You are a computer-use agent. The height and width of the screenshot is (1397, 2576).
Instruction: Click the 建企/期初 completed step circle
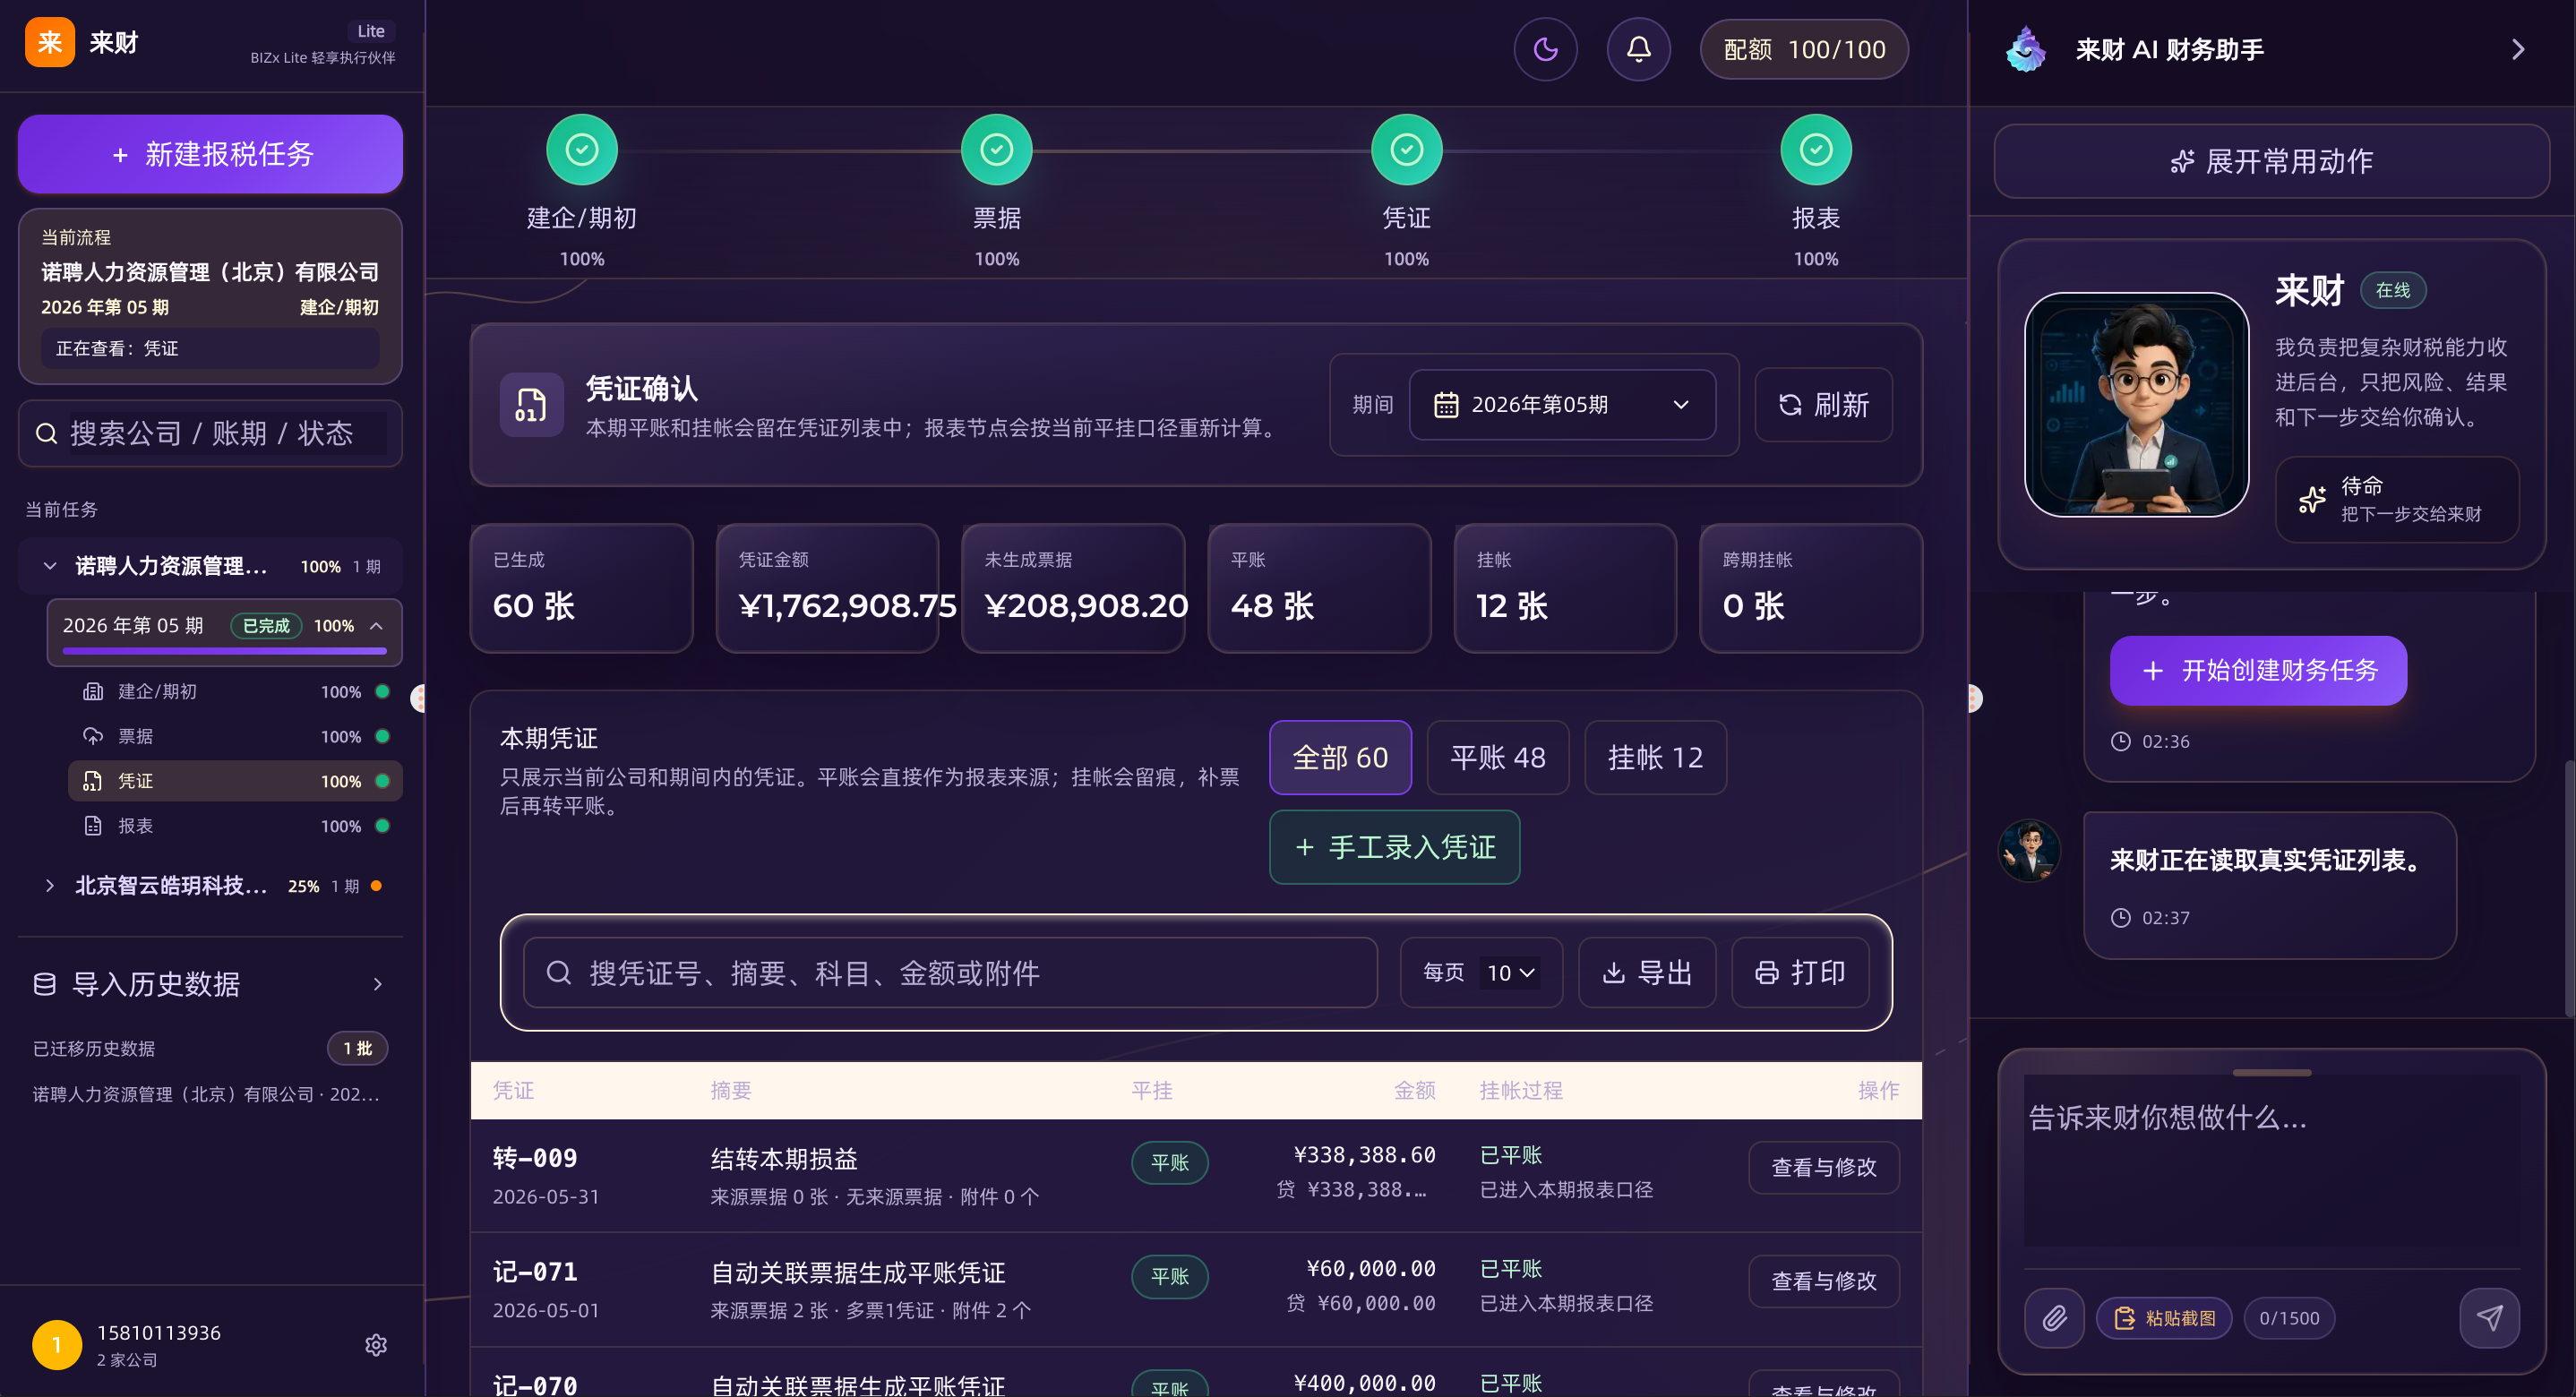(582, 150)
